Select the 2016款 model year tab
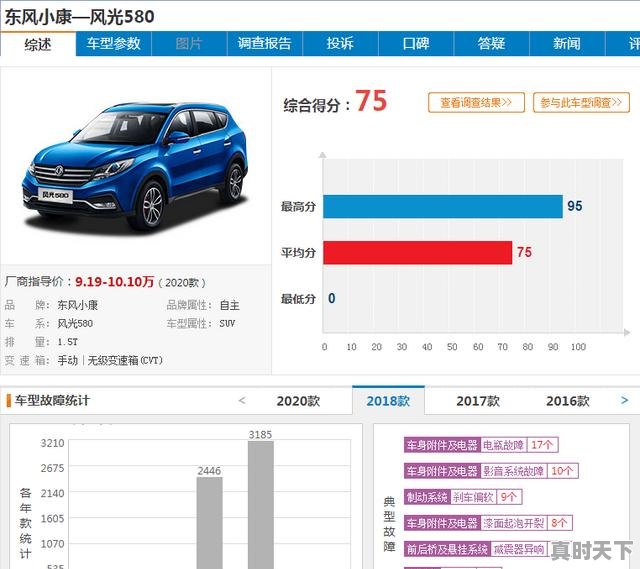The image size is (640, 569). (568, 401)
